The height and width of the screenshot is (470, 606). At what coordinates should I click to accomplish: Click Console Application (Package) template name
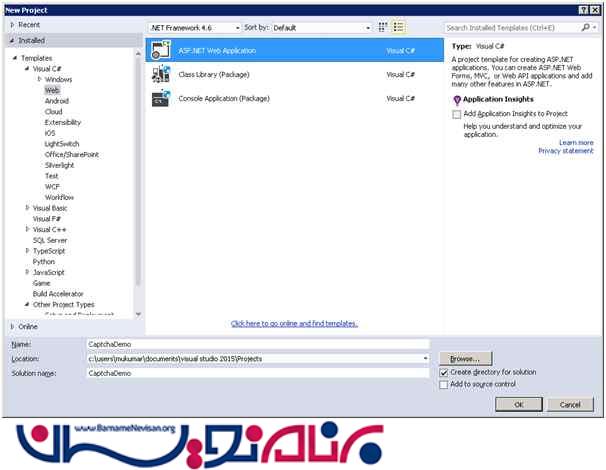[x=224, y=98]
